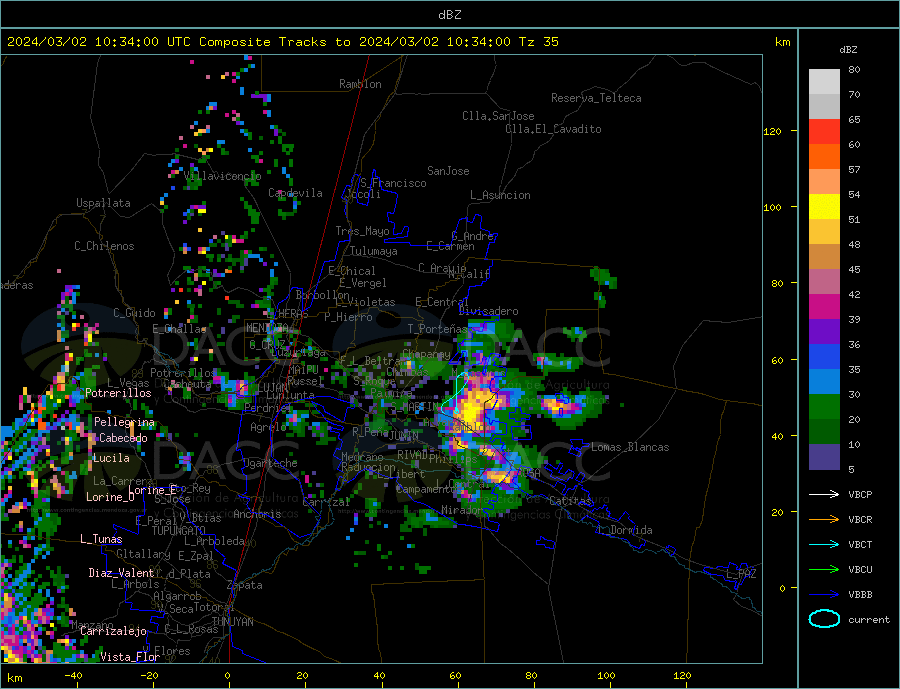Select the 20 dBZ green color swatch

824,432
